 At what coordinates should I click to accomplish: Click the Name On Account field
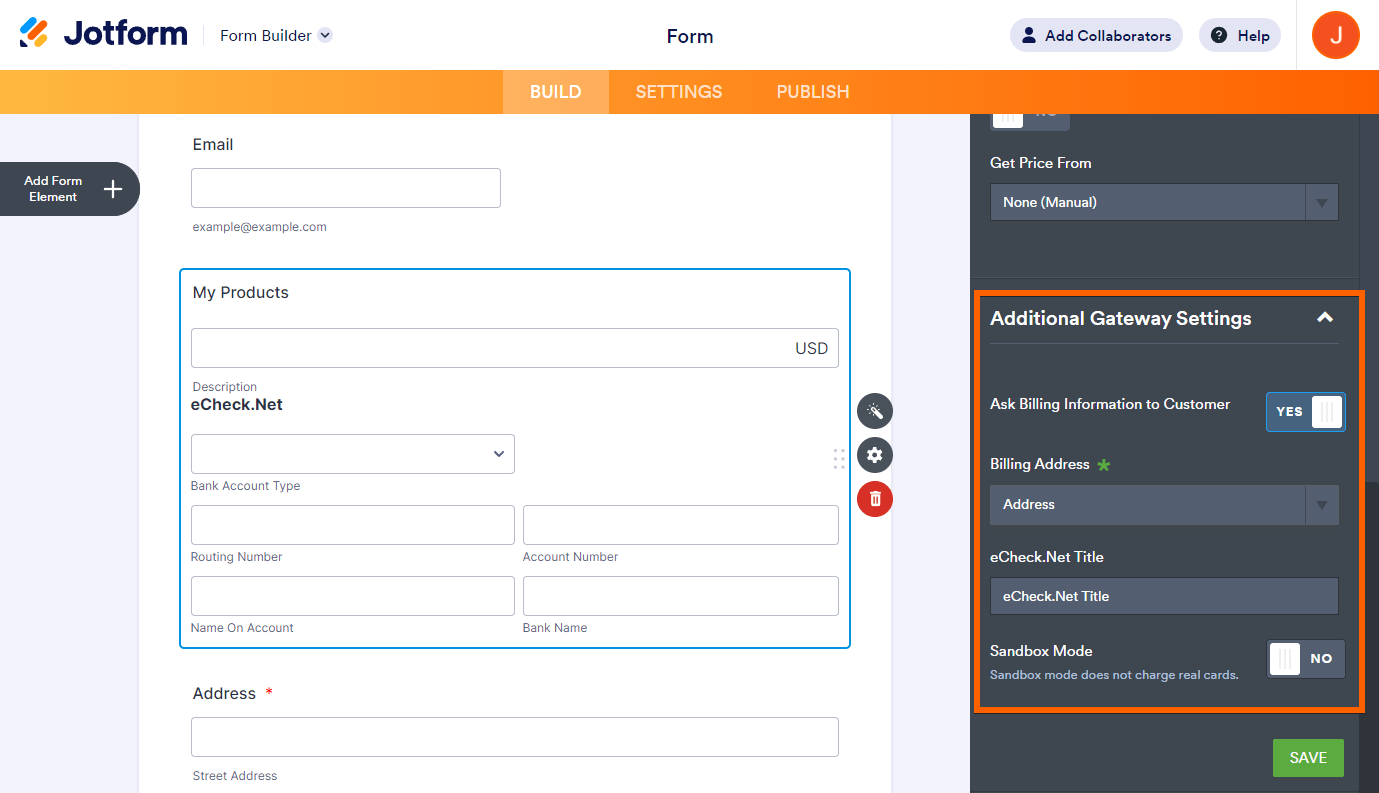353,596
